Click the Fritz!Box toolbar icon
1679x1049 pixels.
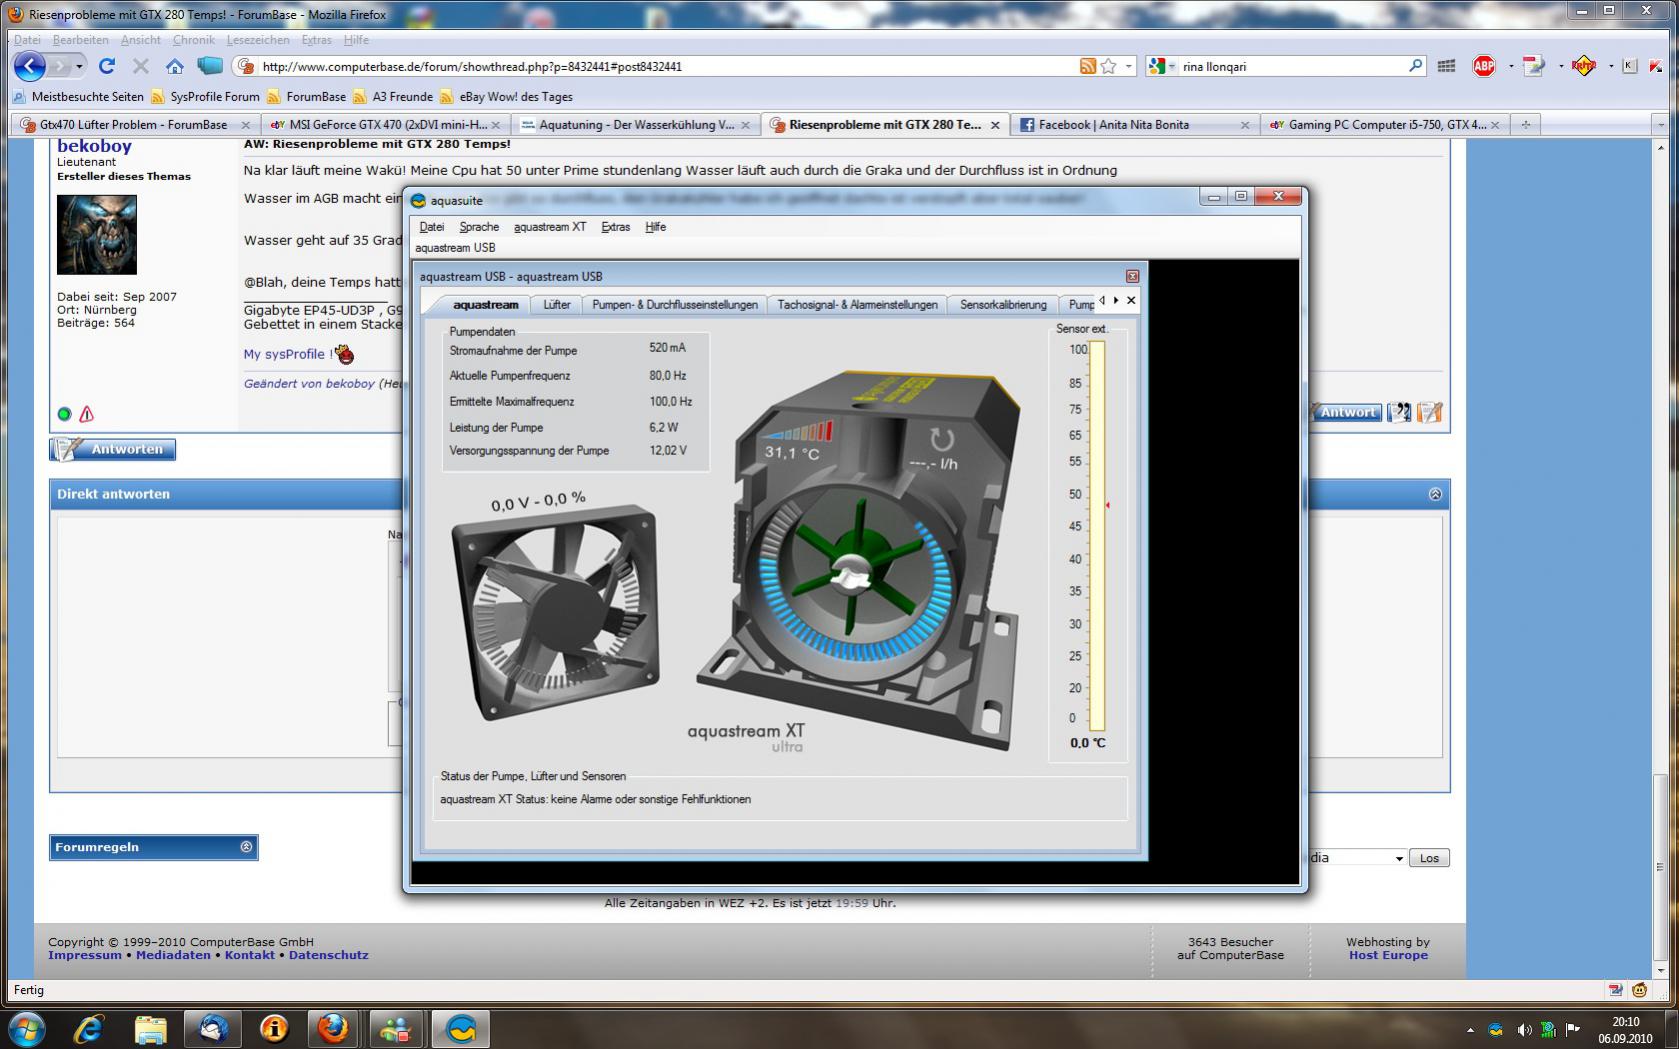1584,66
